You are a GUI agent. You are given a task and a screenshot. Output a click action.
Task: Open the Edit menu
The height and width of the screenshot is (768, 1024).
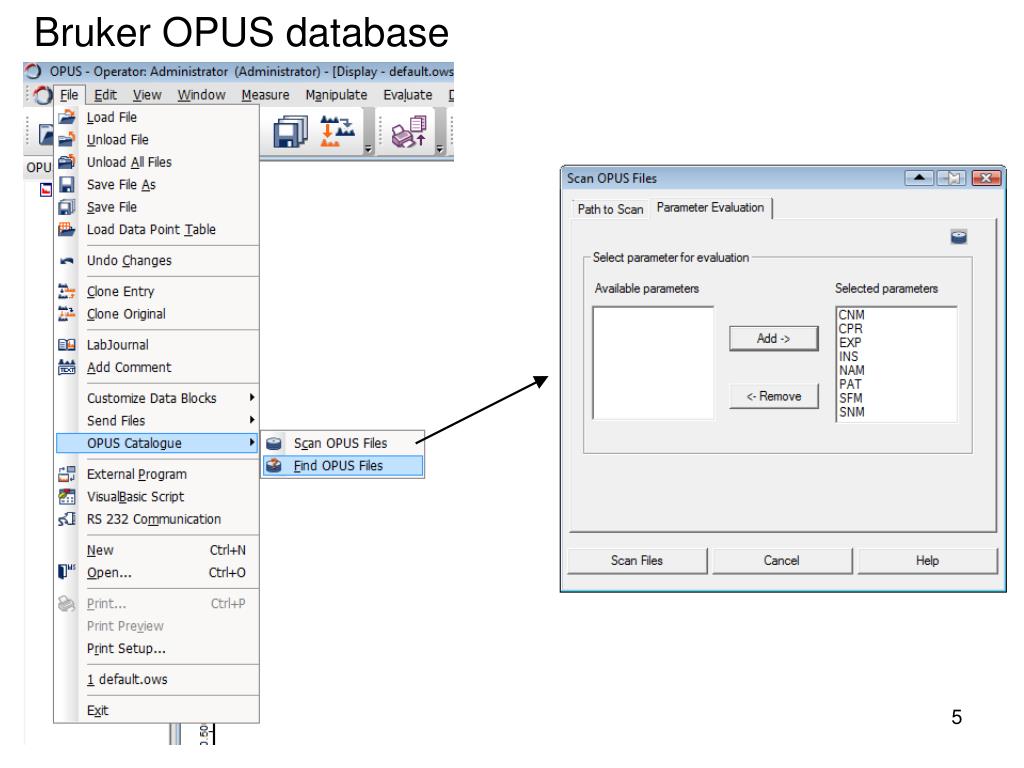pyautogui.click(x=105, y=95)
